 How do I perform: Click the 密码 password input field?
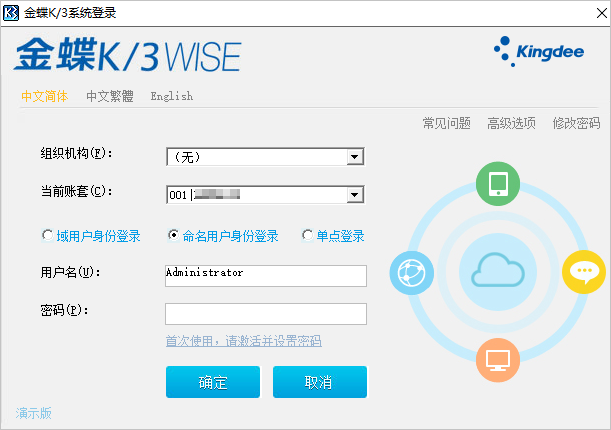pyautogui.click(x=266, y=314)
